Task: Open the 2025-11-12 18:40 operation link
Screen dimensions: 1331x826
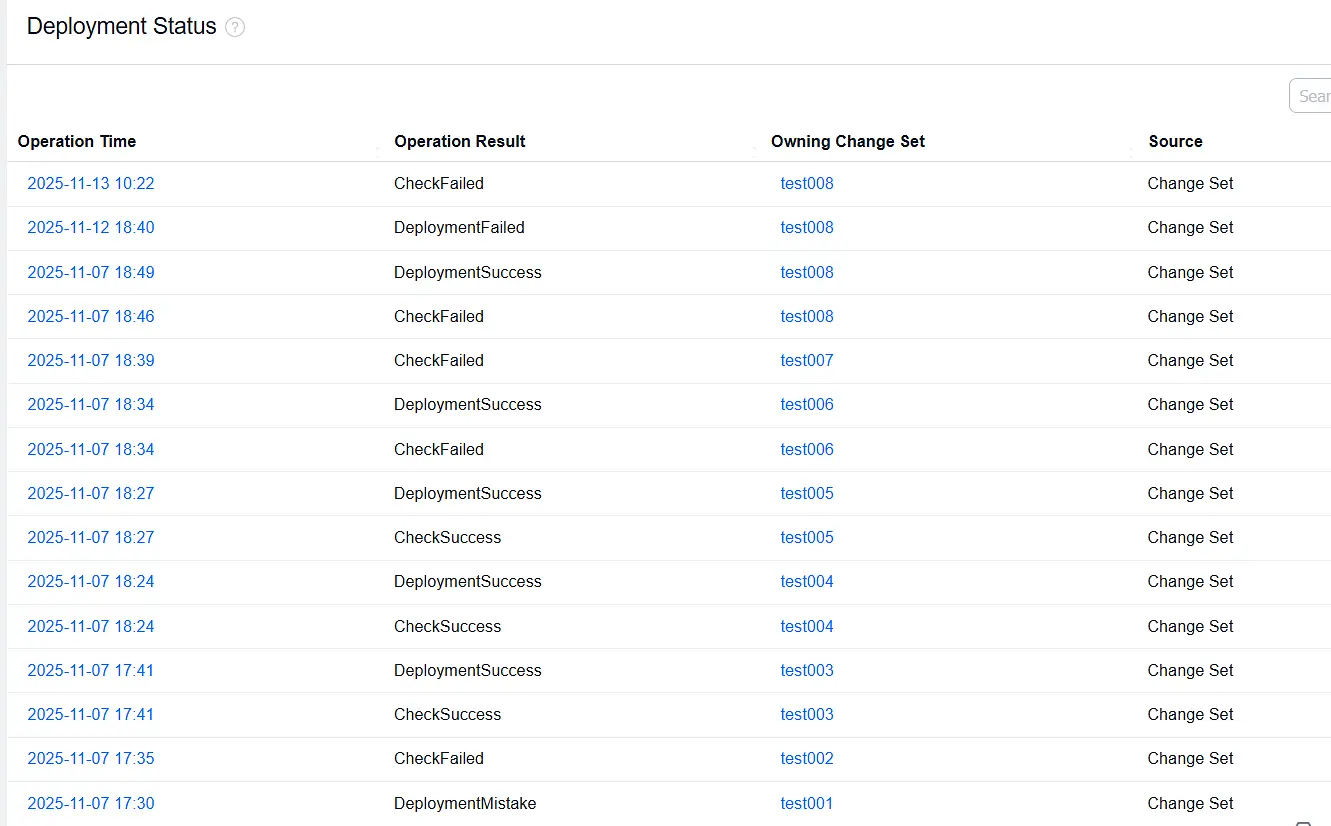Action: point(91,228)
